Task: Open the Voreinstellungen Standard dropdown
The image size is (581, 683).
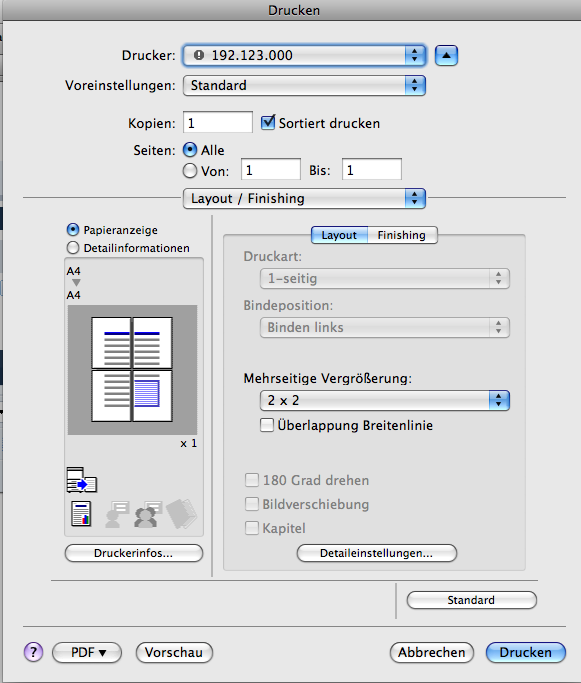Action: point(304,85)
